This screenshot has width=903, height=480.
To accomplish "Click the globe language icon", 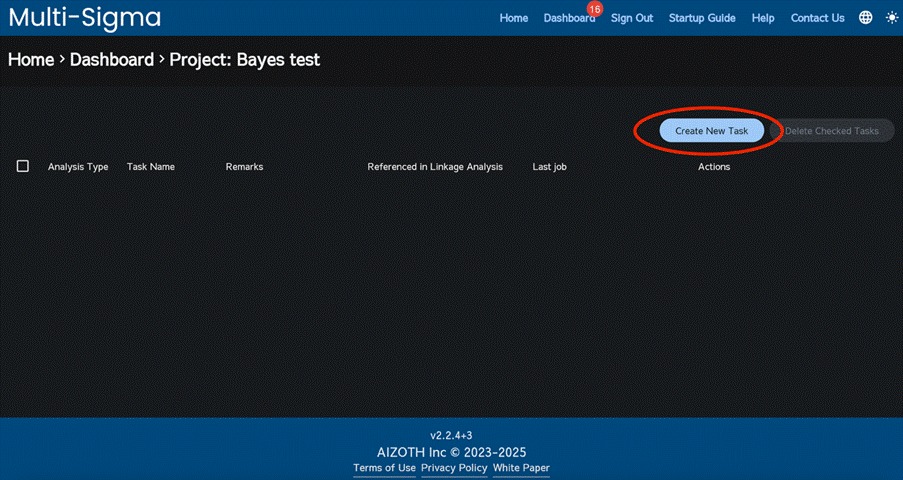I will [865, 18].
